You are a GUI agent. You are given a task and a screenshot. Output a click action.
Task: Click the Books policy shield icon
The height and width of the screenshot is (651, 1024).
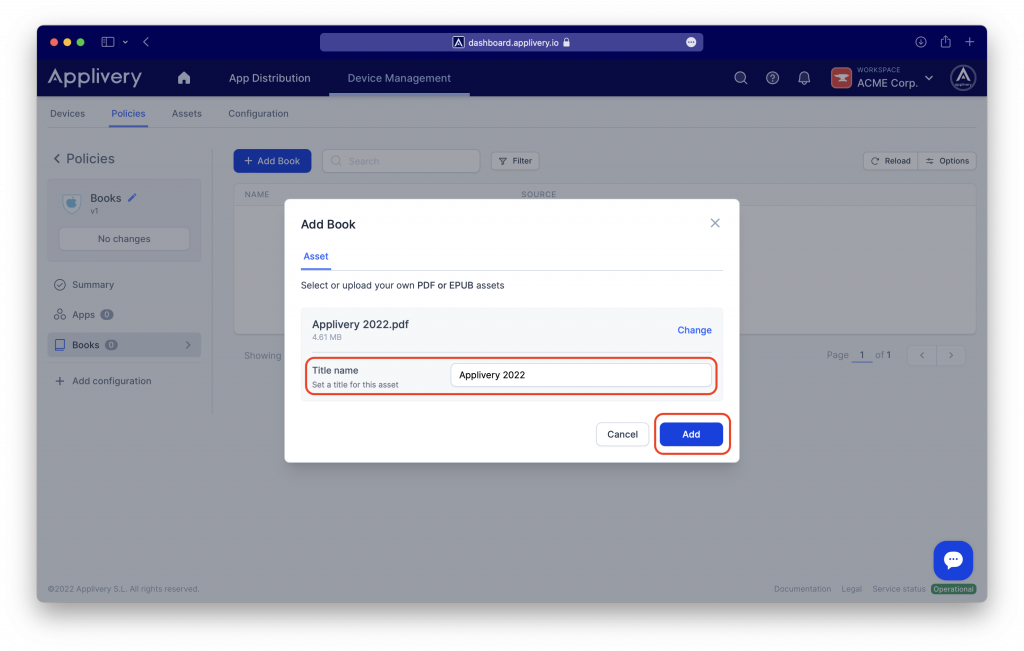72,203
